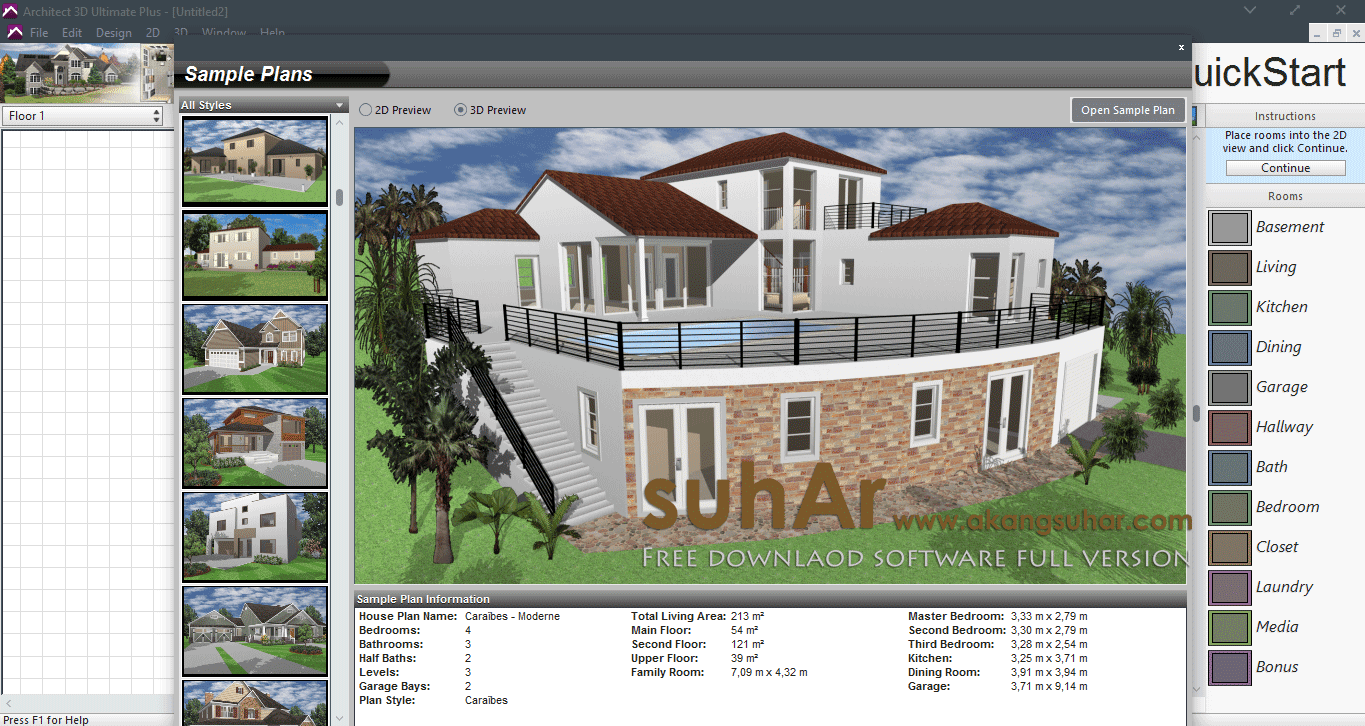The image size is (1365, 726).
Task: Select 3D Preview radio button
Action: 461,110
